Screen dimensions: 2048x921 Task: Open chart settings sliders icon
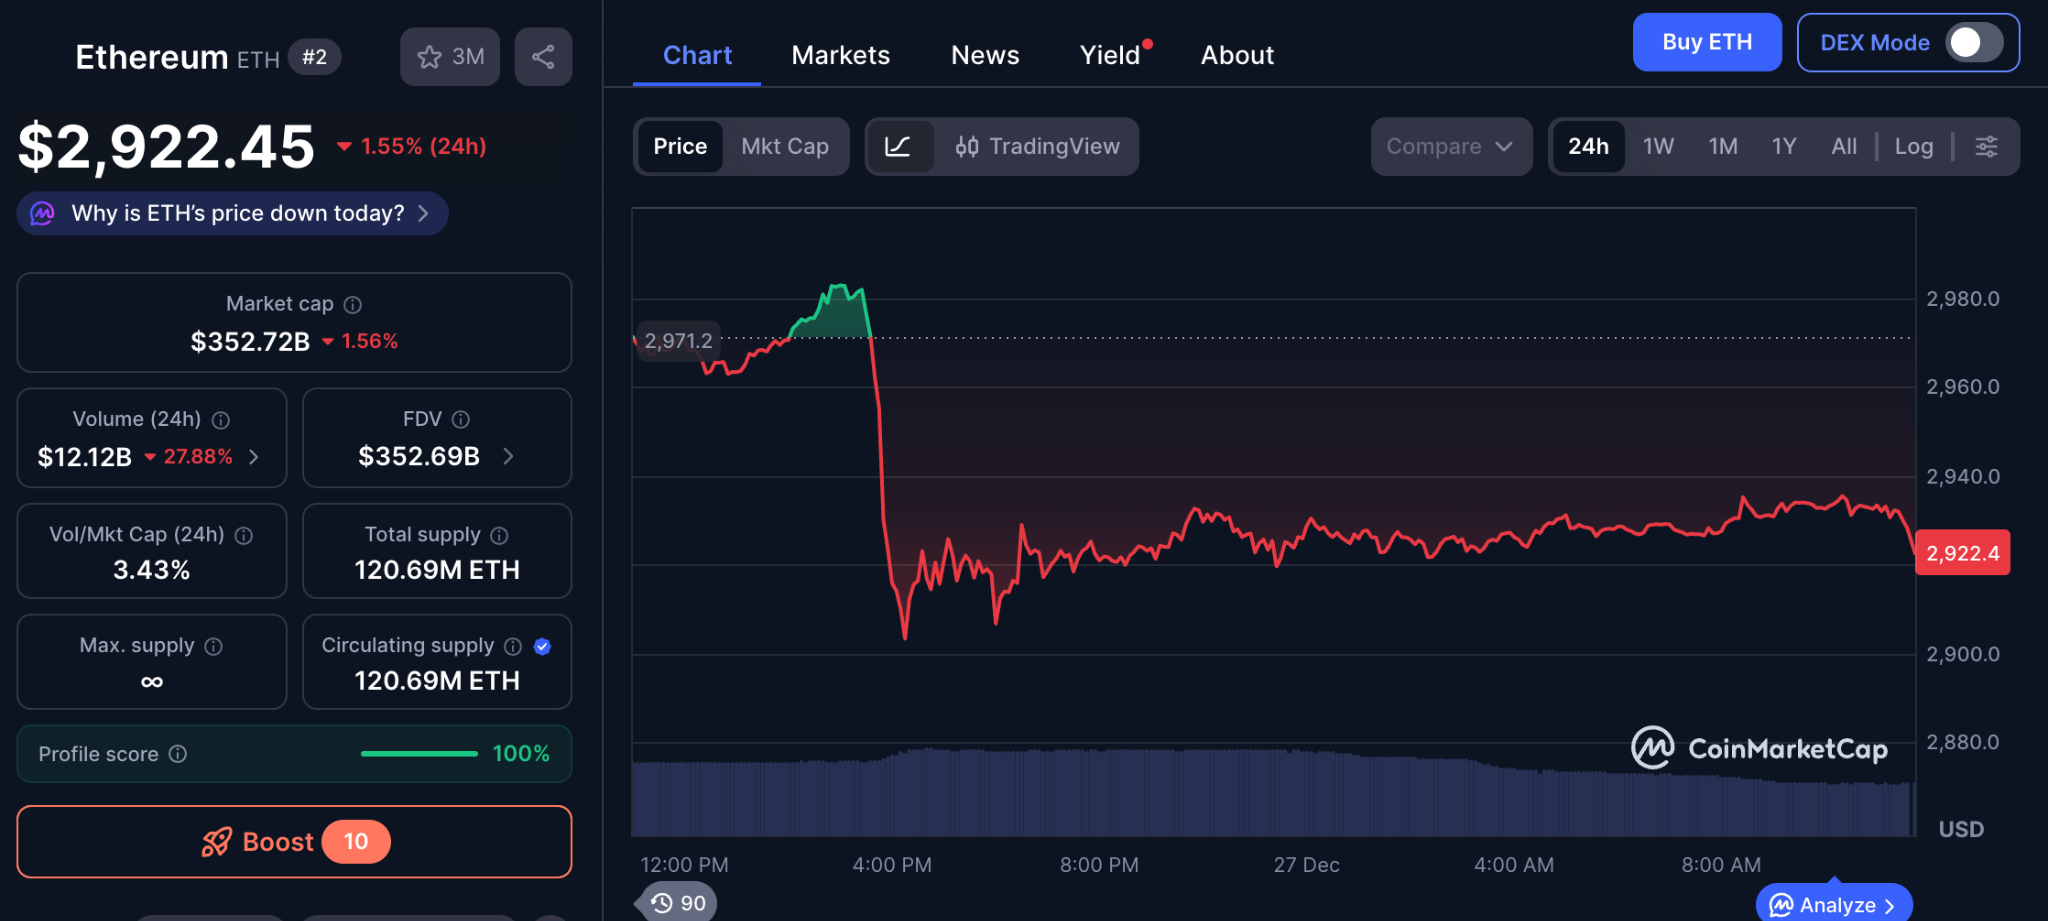pos(1986,147)
